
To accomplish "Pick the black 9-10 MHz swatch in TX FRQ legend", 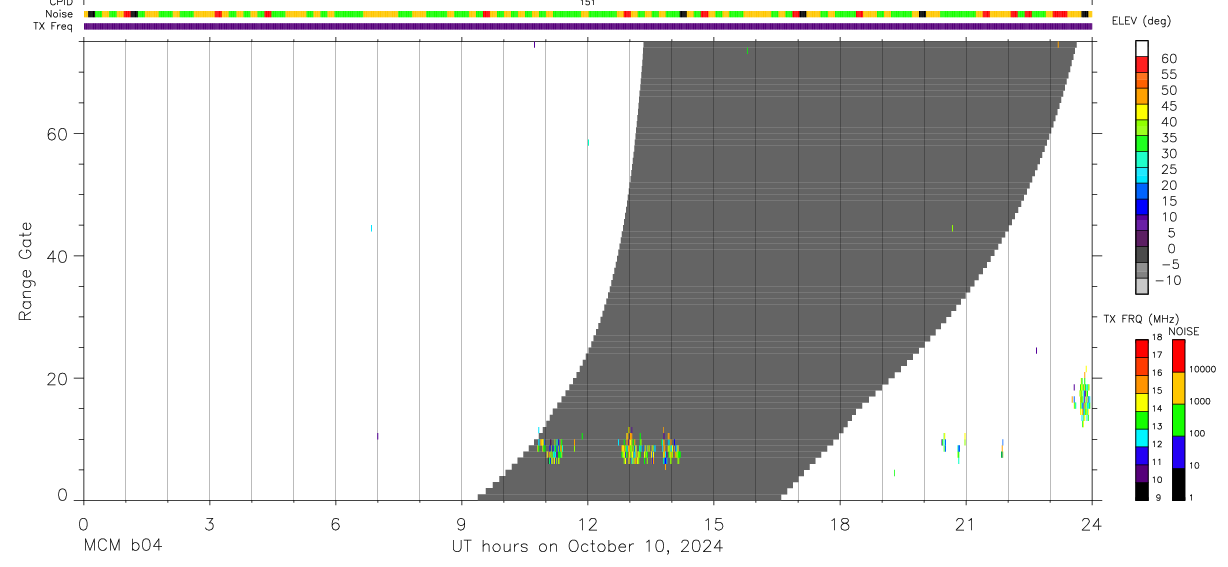I will (1141, 490).
